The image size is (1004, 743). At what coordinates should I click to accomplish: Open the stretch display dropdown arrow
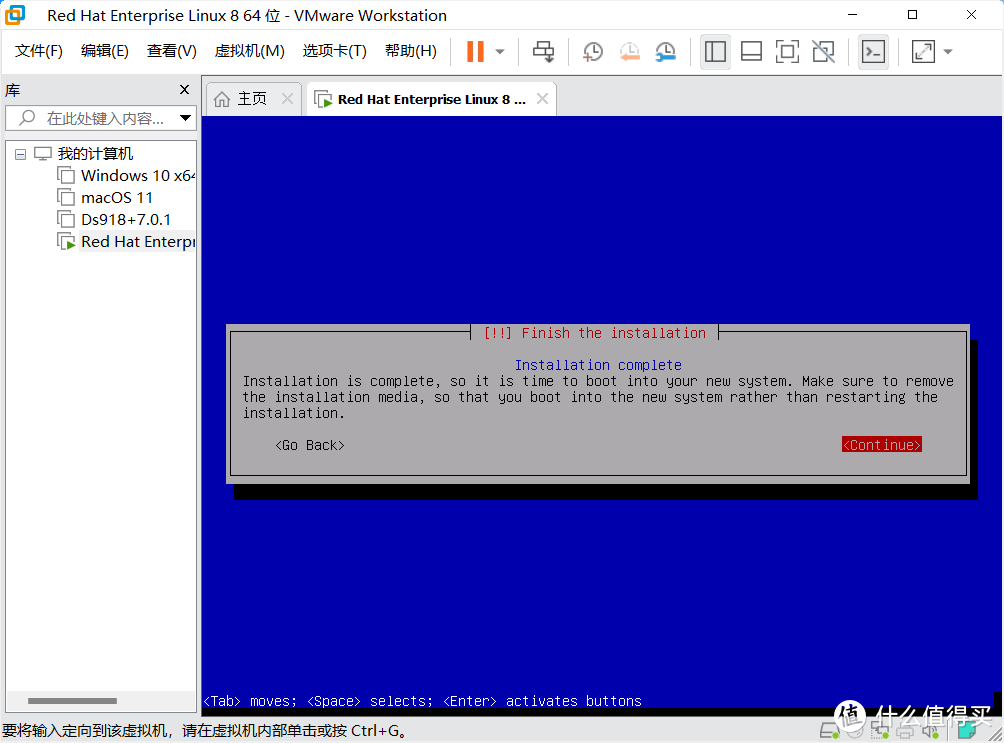click(948, 52)
